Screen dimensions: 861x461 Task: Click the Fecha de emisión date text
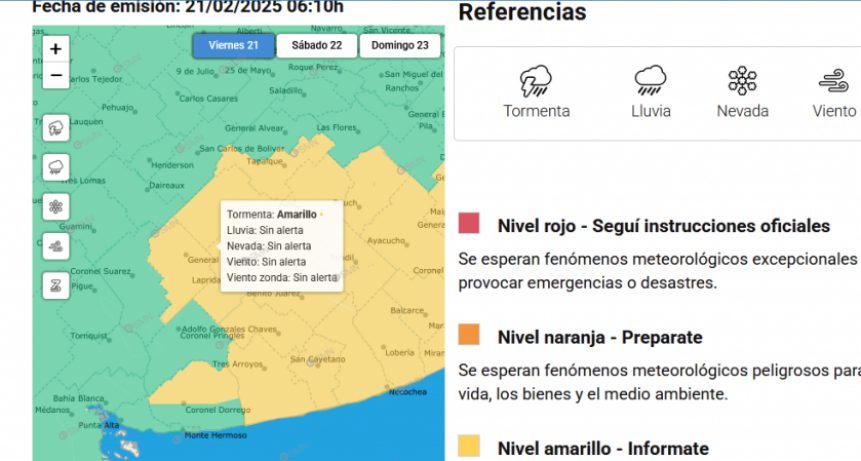(x=188, y=7)
